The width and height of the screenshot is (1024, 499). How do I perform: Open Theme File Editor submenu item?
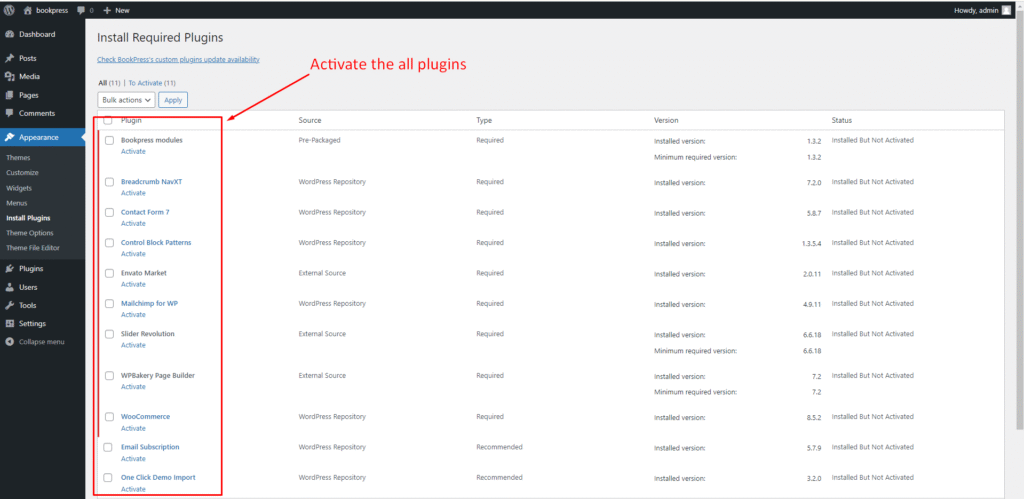coord(33,248)
